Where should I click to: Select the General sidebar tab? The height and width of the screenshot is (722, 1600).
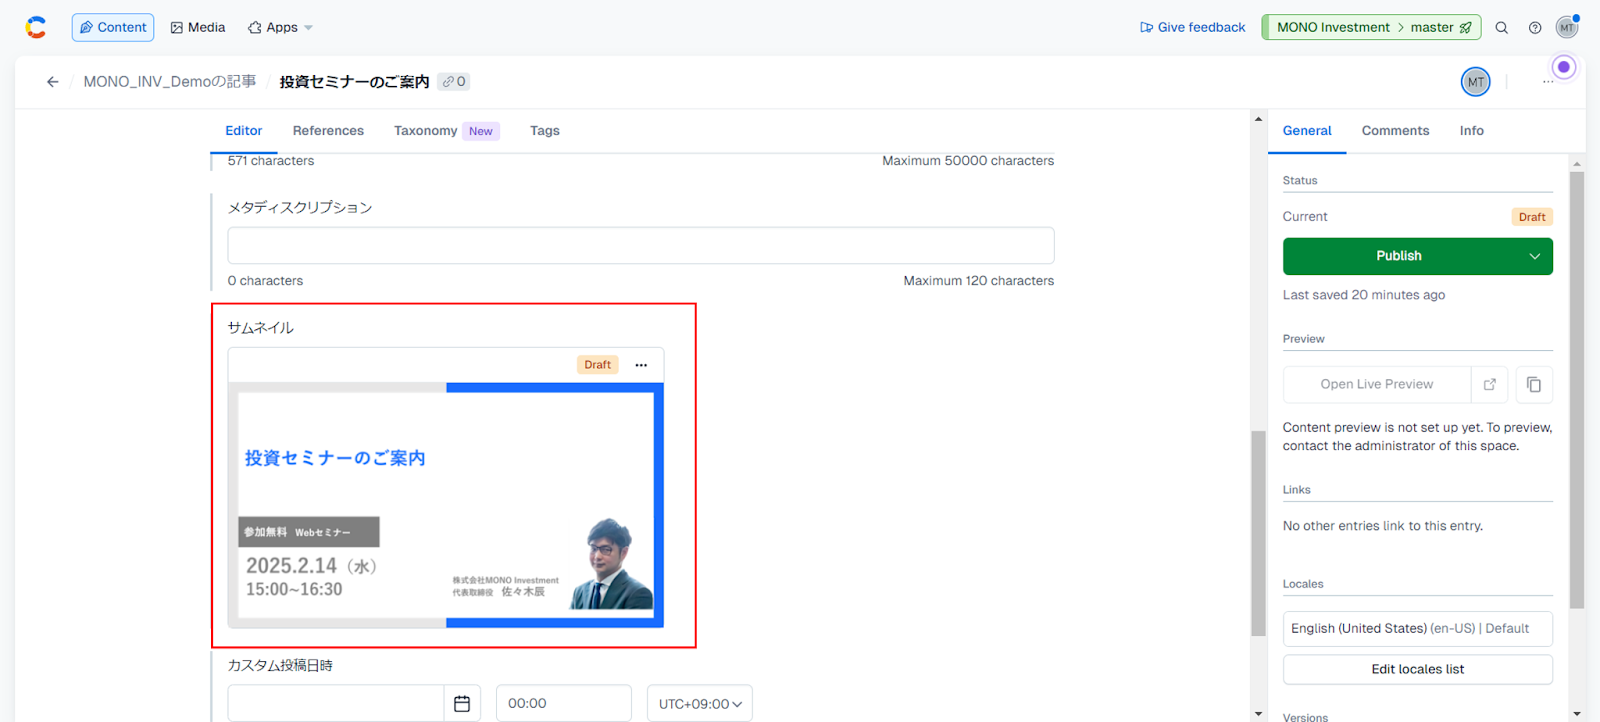click(x=1307, y=131)
